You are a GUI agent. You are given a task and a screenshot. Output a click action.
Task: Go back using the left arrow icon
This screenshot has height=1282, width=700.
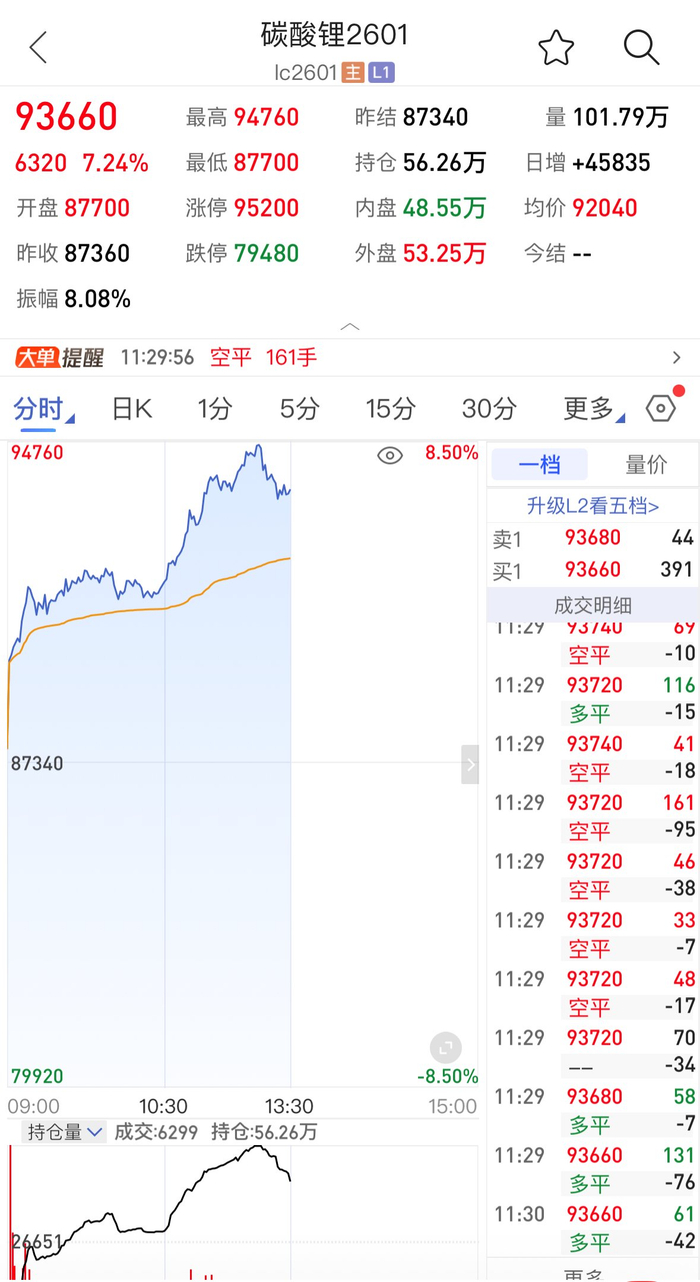(x=38, y=46)
